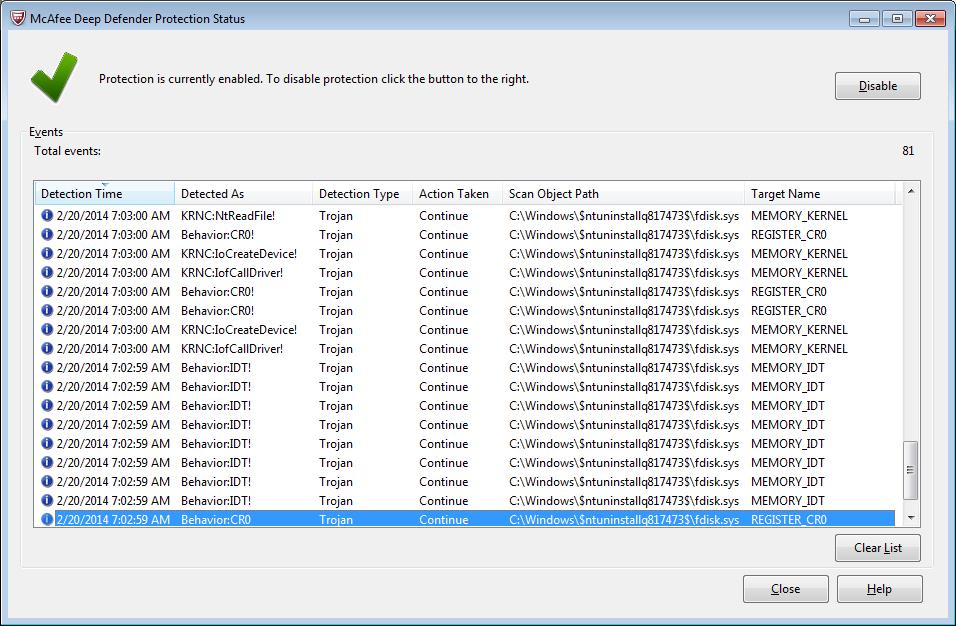
Task: Click info icon of the KRNC:NtReadFile! event
Action: tap(47, 216)
